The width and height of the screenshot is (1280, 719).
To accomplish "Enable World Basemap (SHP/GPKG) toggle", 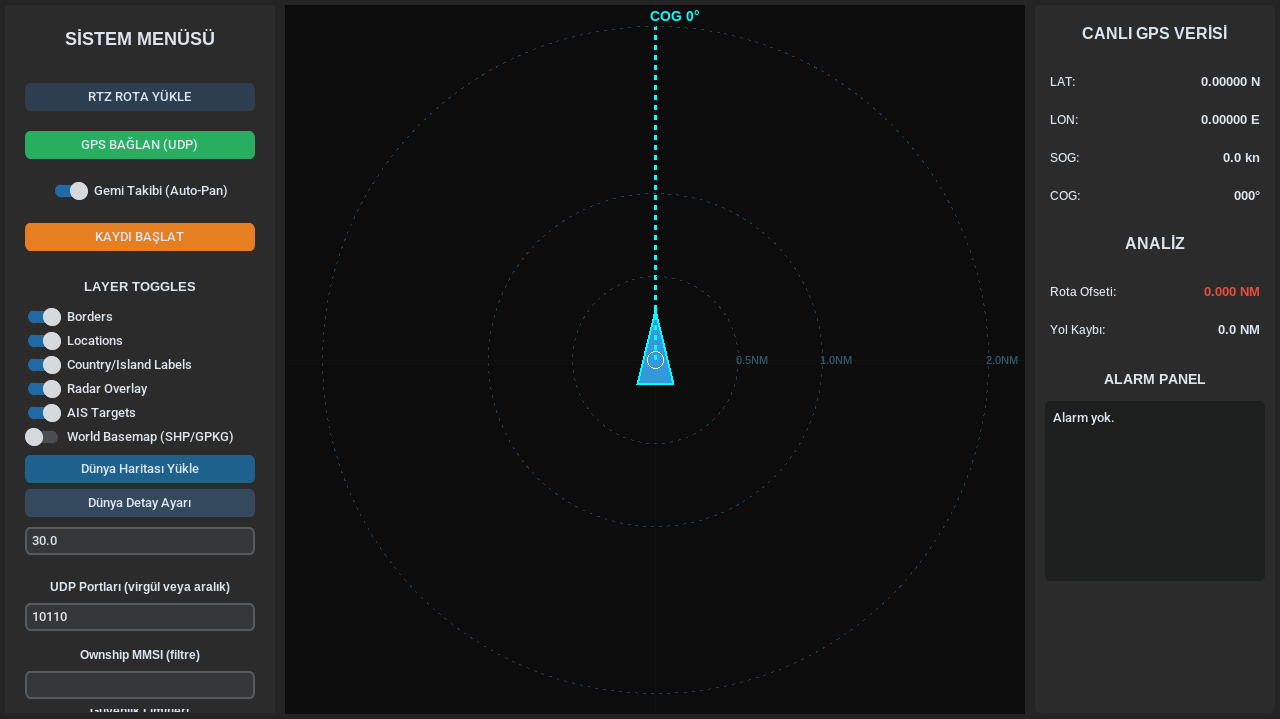I will point(42,437).
